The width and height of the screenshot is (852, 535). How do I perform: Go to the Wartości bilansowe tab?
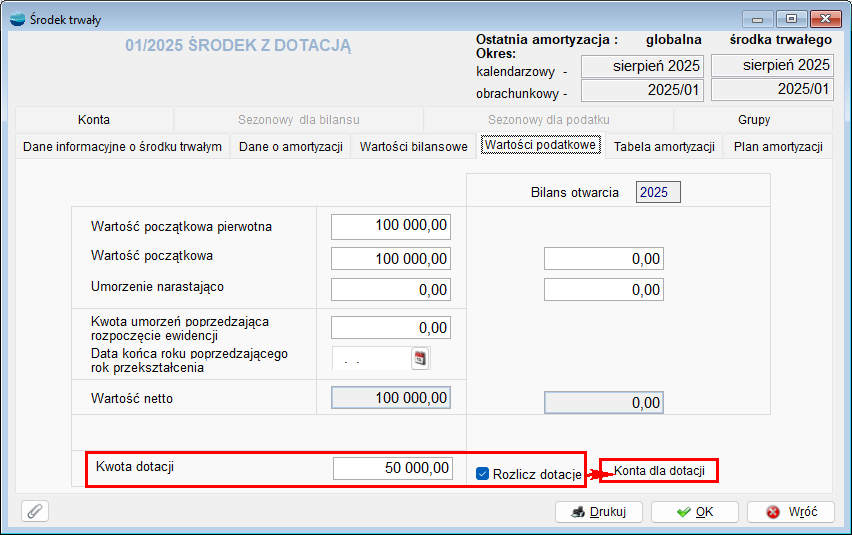coord(413,146)
